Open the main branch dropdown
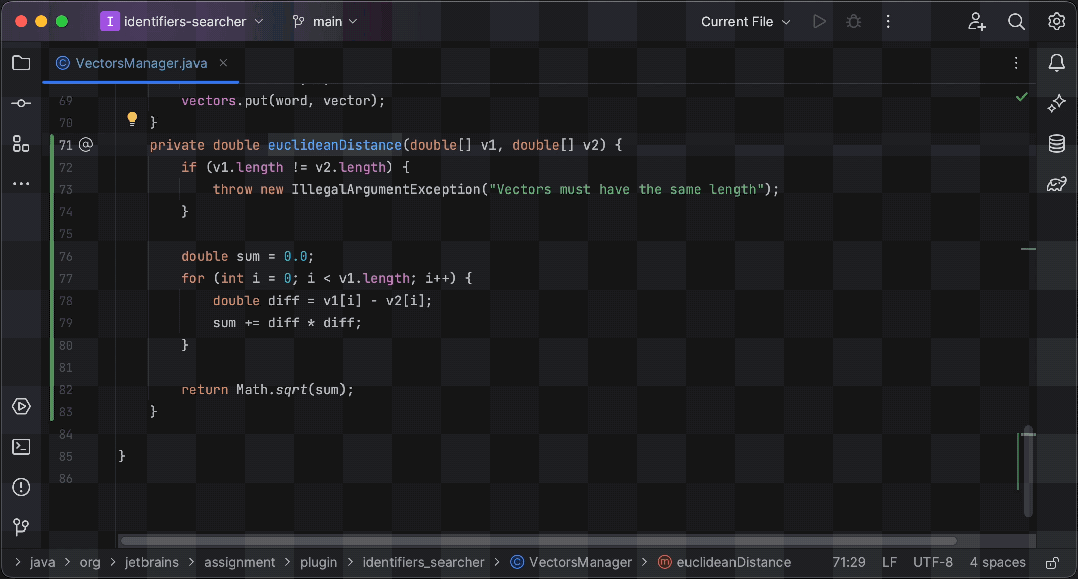 [325, 21]
